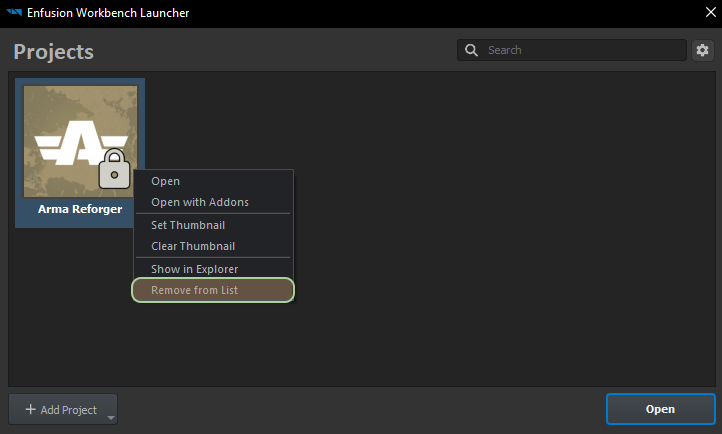Choose Show in Explorer entry
The image size is (722, 434).
click(x=214, y=269)
